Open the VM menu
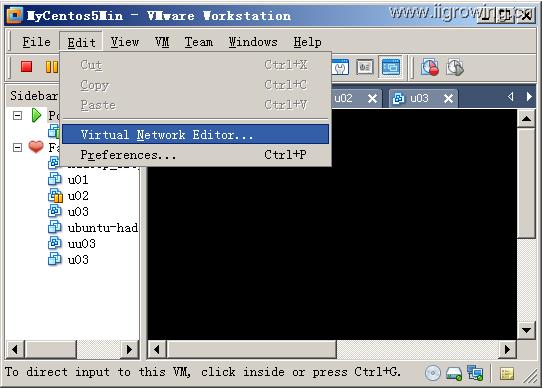This screenshot has width=542, height=388. click(162, 42)
